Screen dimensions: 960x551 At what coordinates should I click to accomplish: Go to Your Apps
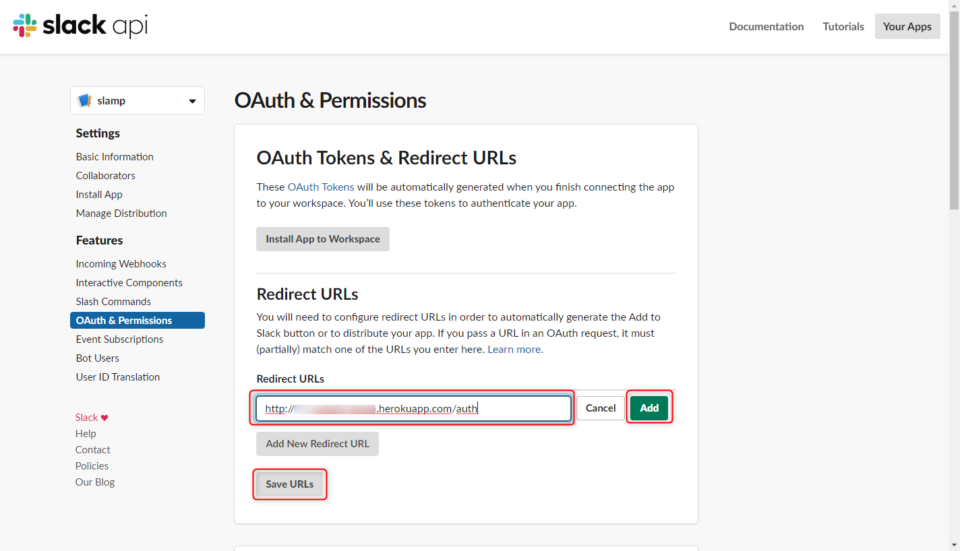[907, 27]
